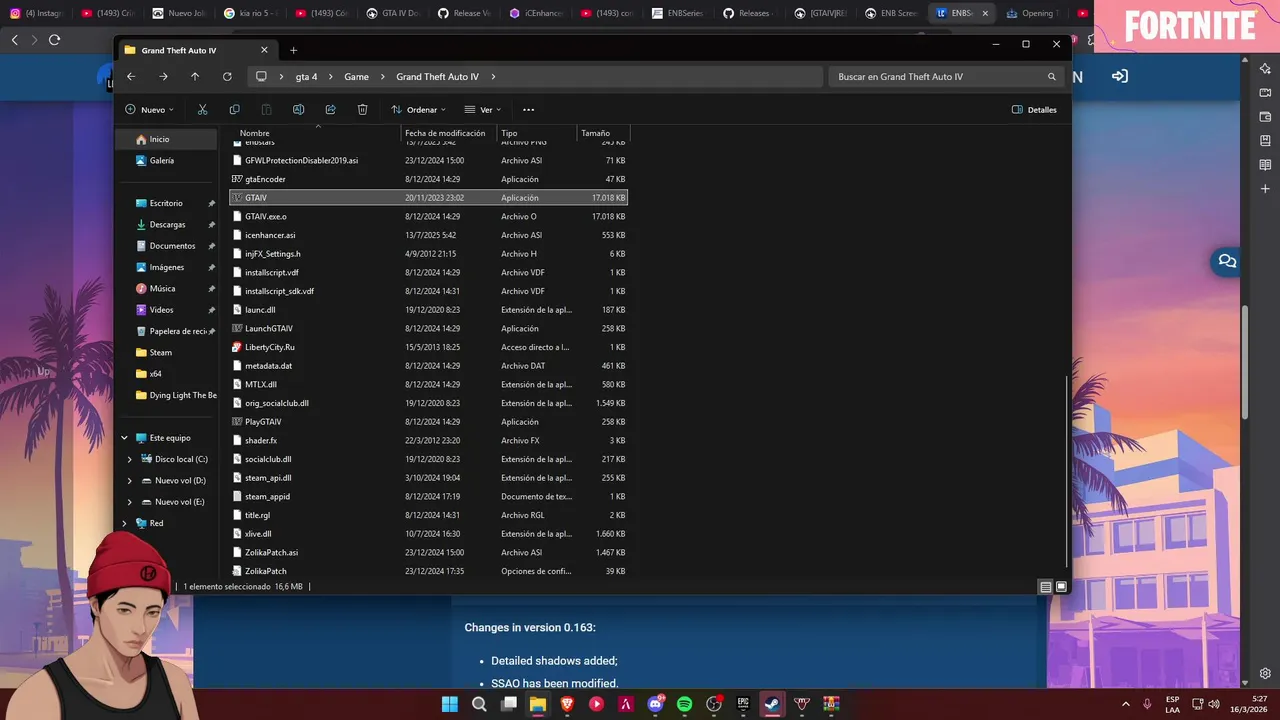Collapse the Este equipo tree node
Screen dimensions: 1280x720
click(125, 438)
